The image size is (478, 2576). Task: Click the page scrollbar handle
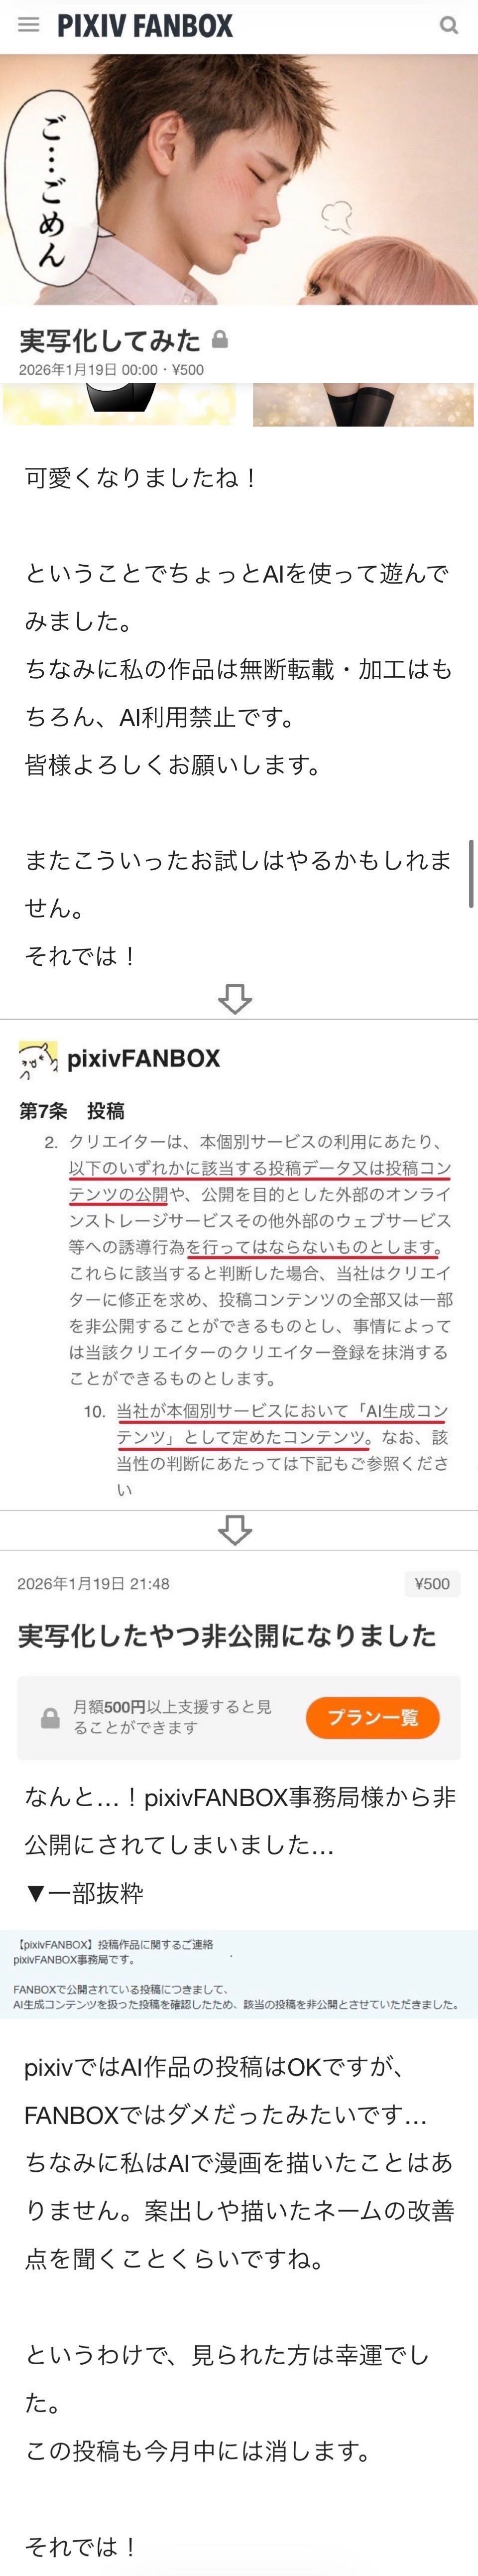(471, 873)
